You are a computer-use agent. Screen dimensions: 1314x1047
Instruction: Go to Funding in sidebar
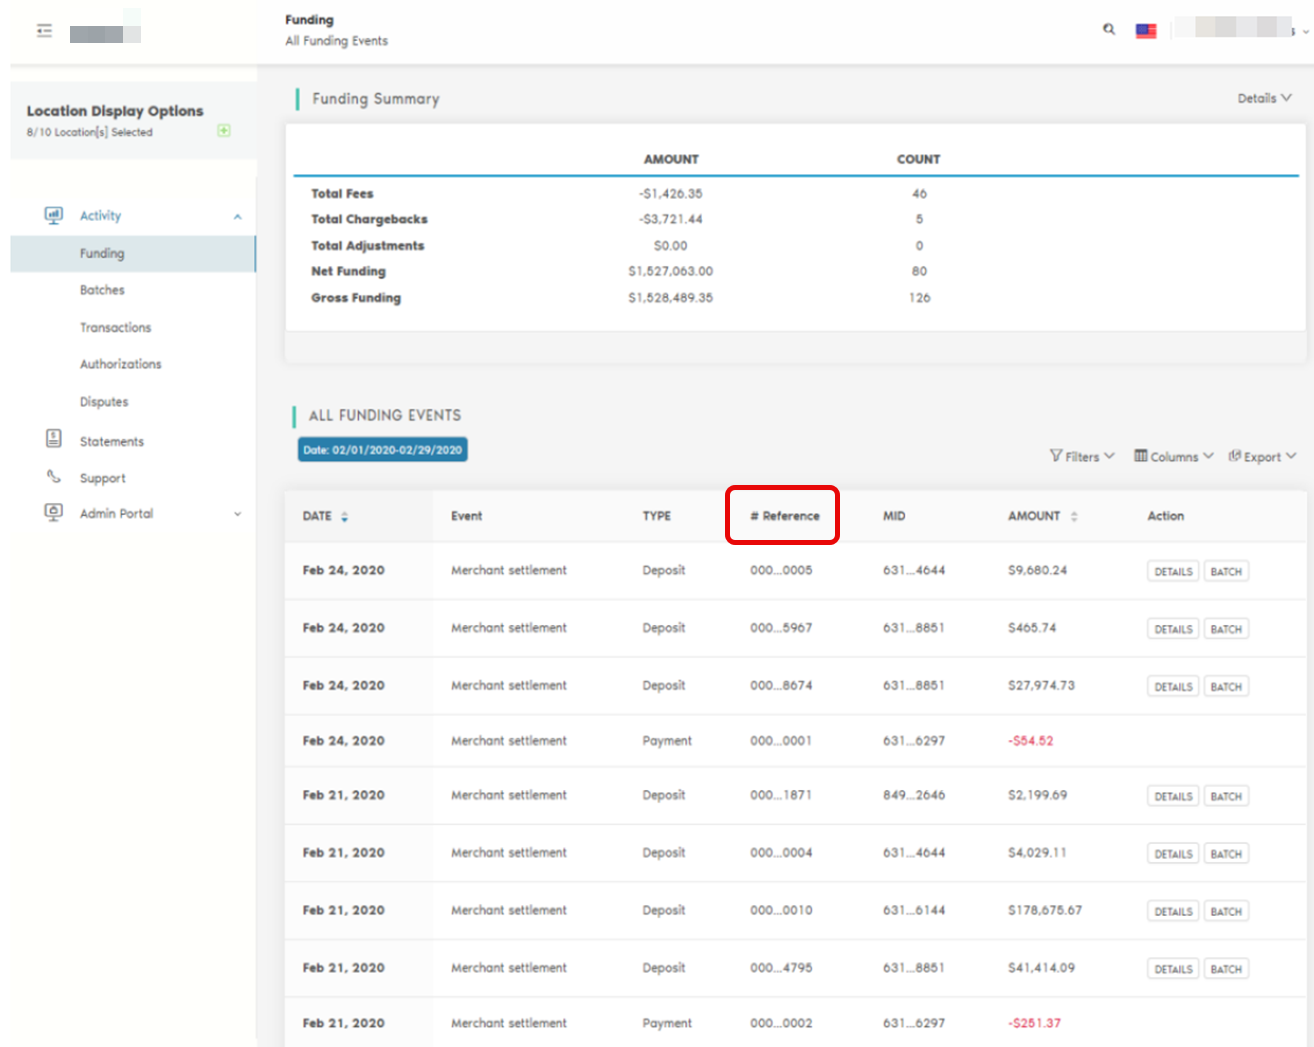point(133,254)
